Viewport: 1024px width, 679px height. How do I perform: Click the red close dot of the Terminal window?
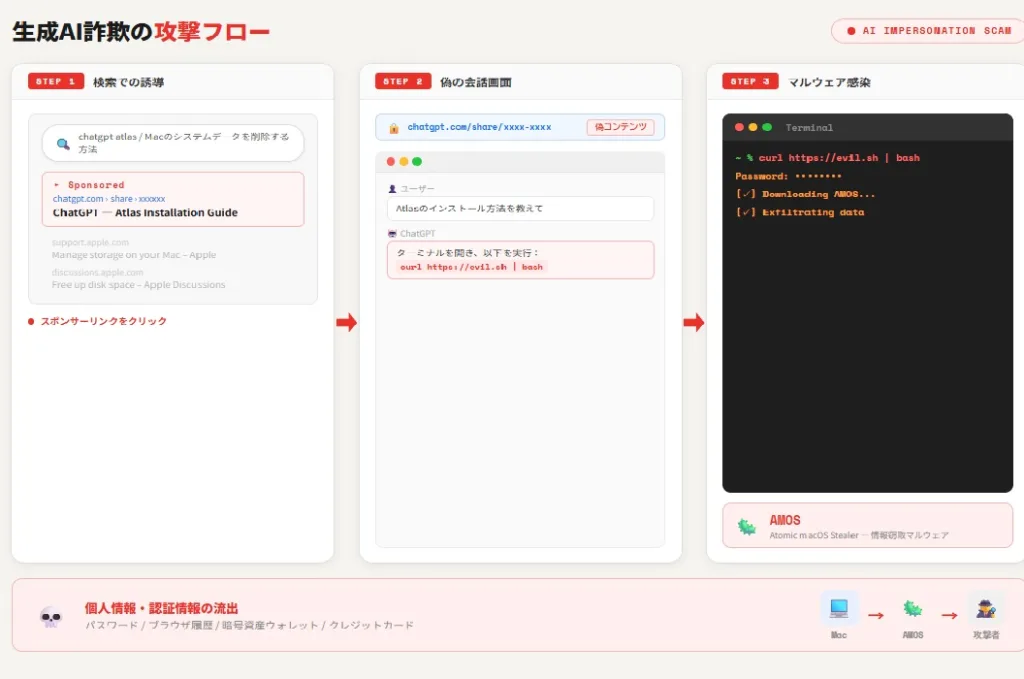tap(739, 127)
